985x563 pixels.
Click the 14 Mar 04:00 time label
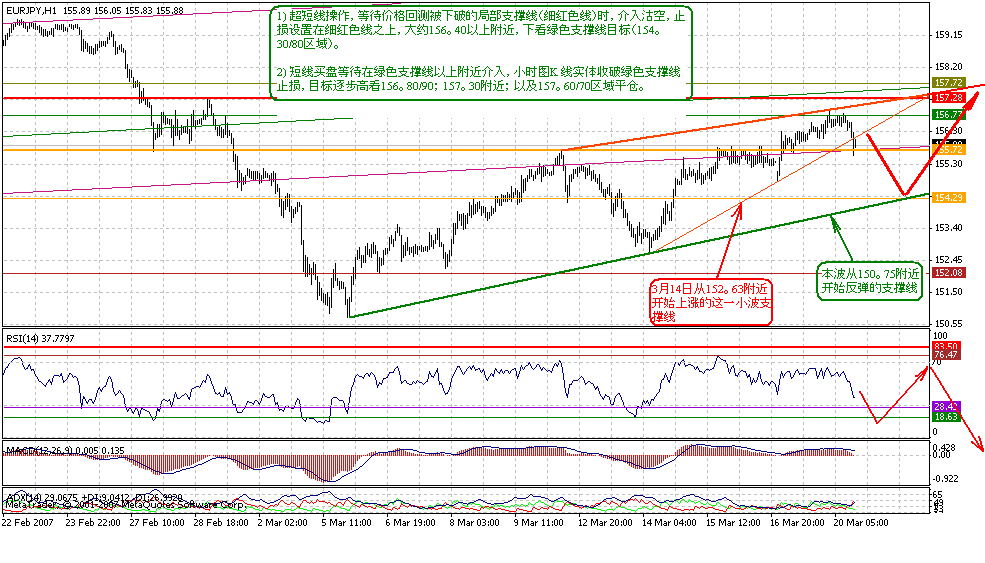pyautogui.click(x=669, y=523)
